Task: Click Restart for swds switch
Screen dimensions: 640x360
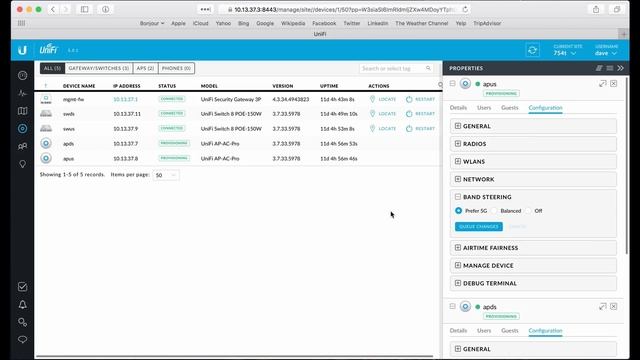Action: coord(420,114)
